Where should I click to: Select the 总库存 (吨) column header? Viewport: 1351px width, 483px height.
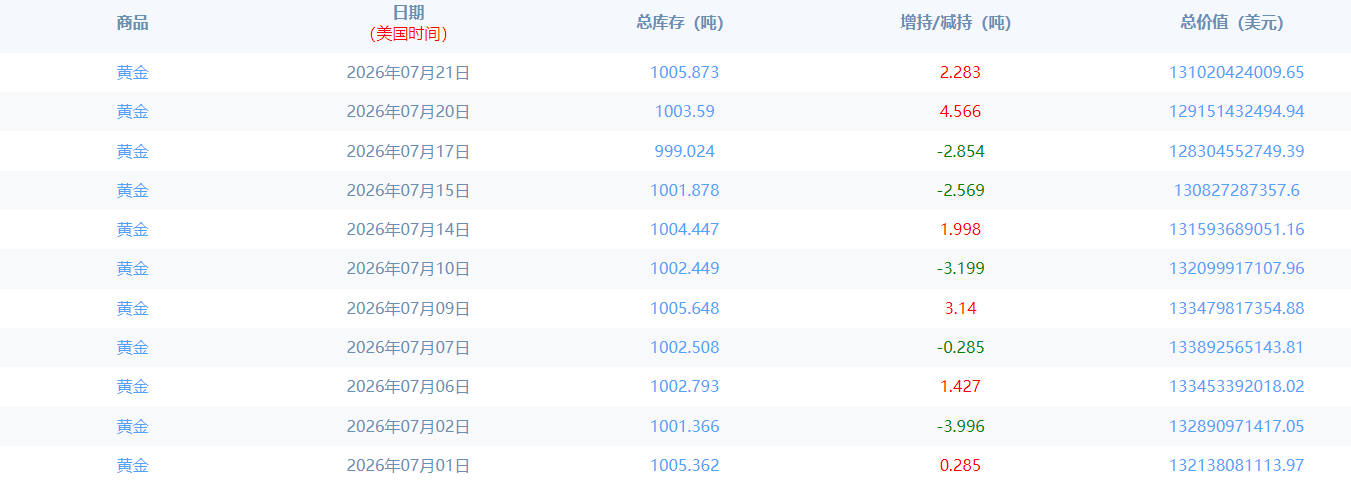[x=680, y=22]
